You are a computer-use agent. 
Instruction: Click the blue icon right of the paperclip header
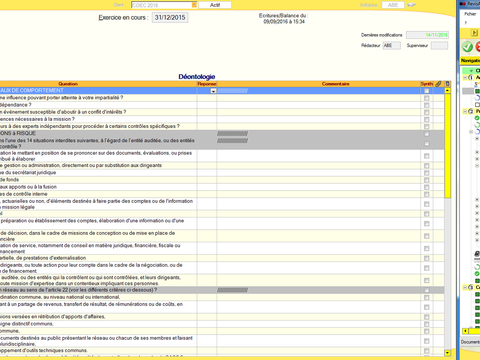click(447, 84)
